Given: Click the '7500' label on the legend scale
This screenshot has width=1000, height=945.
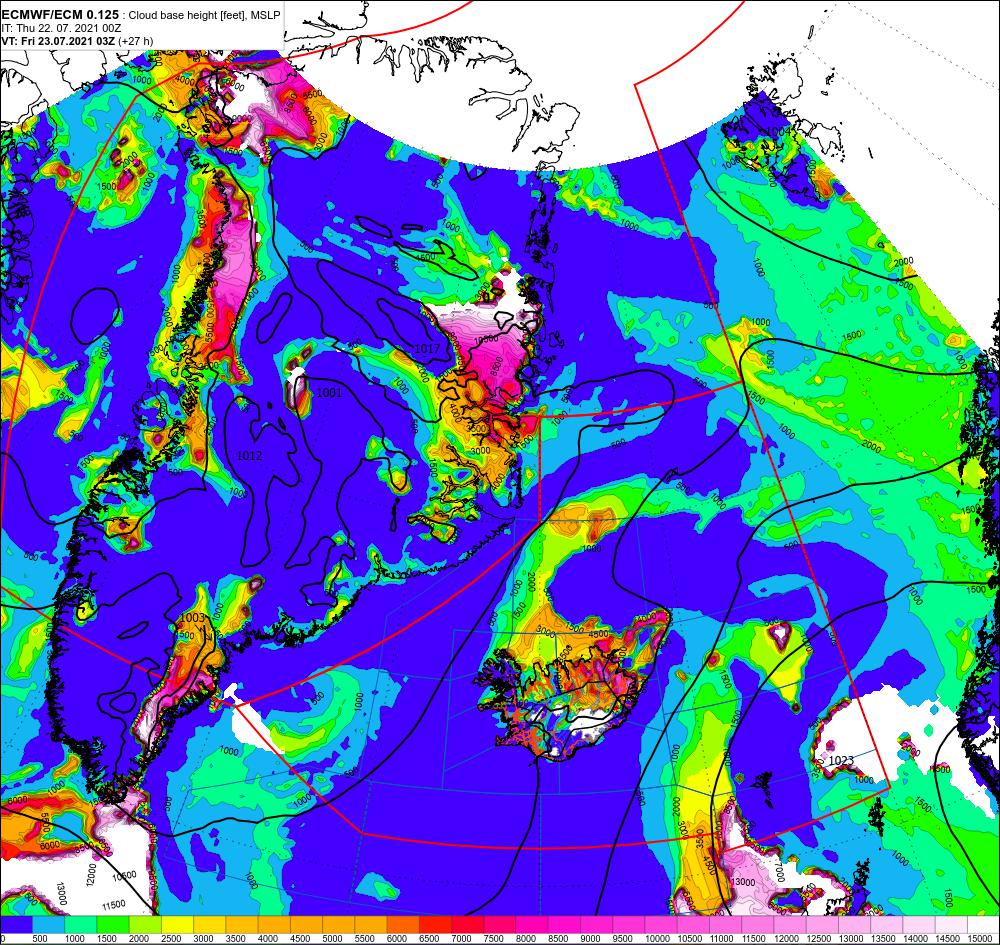Looking at the screenshot, I should 494,939.
